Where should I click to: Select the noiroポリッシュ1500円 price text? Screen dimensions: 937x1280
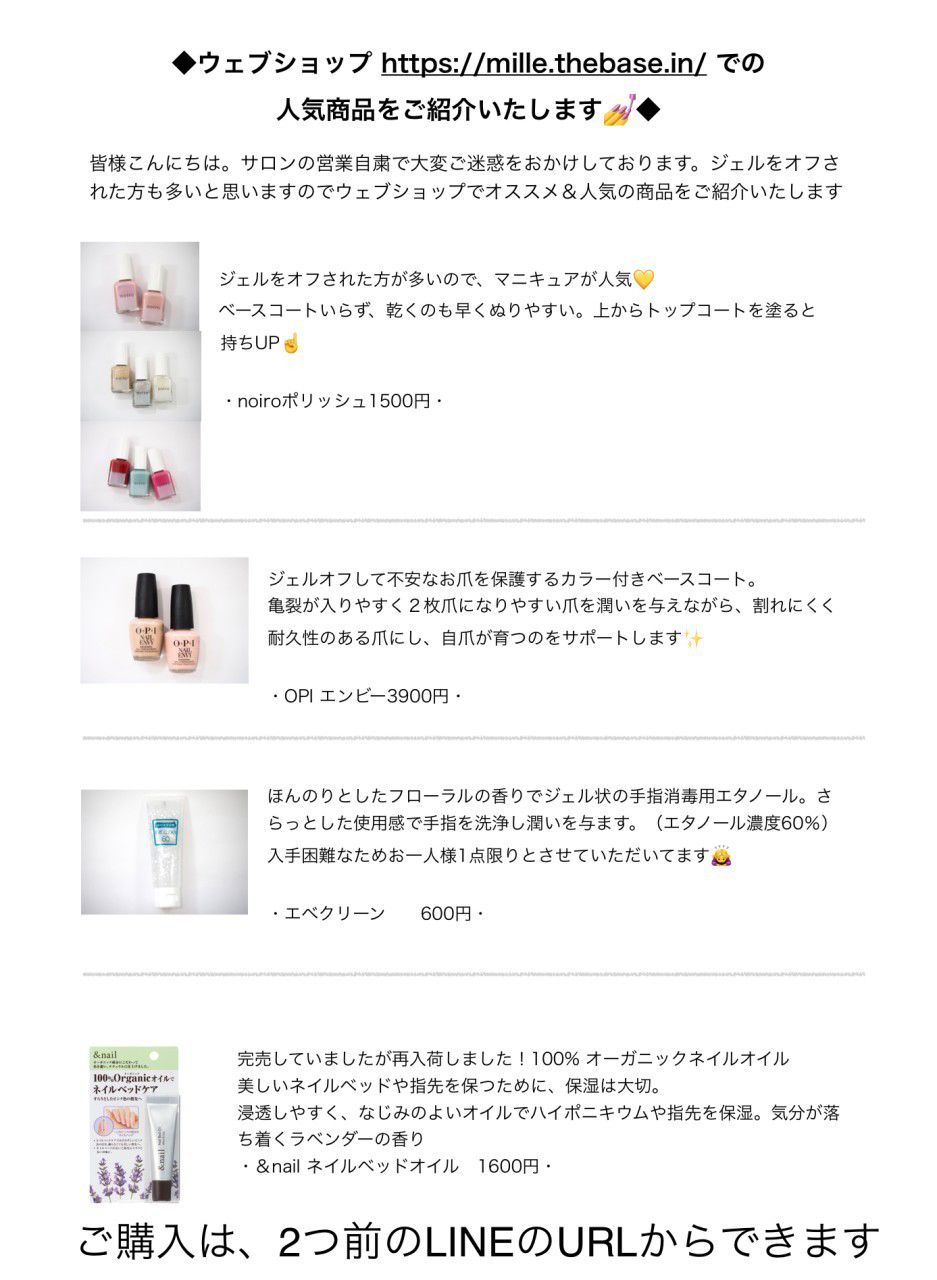pos(333,401)
